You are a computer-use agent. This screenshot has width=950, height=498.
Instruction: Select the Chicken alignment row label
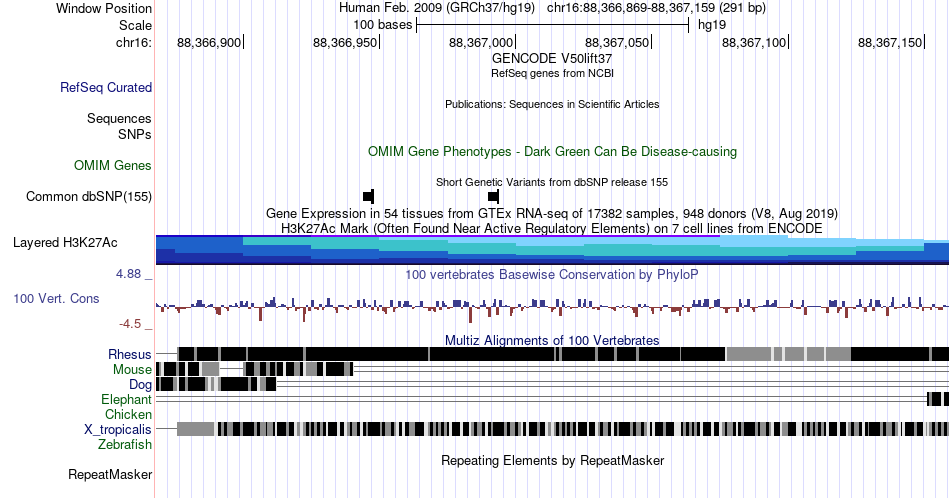[128, 414]
